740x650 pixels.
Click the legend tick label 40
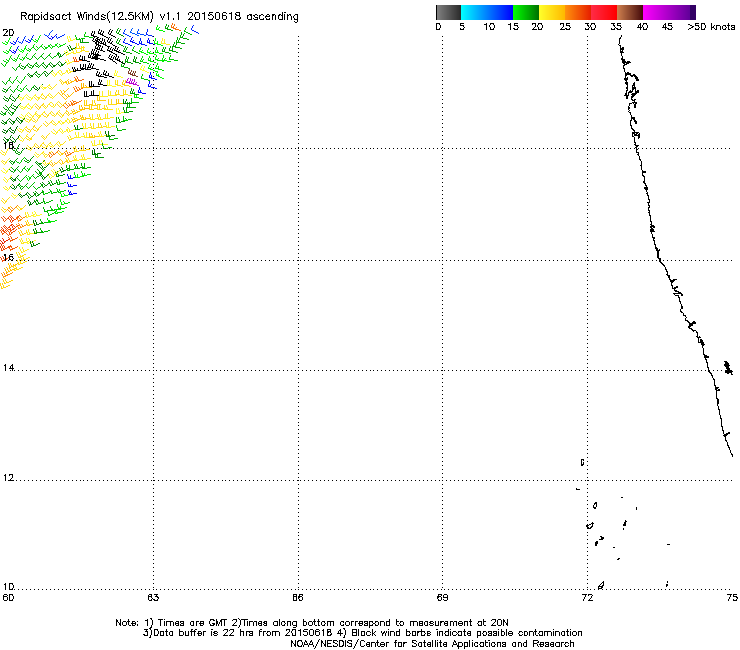tap(642, 27)
